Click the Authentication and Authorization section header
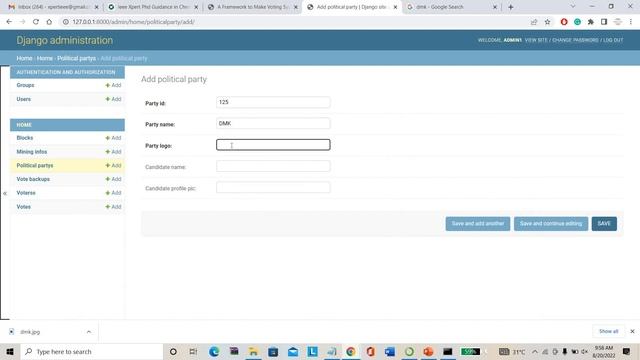Screen dimensions: 640x360 click(x=66, y=72)
